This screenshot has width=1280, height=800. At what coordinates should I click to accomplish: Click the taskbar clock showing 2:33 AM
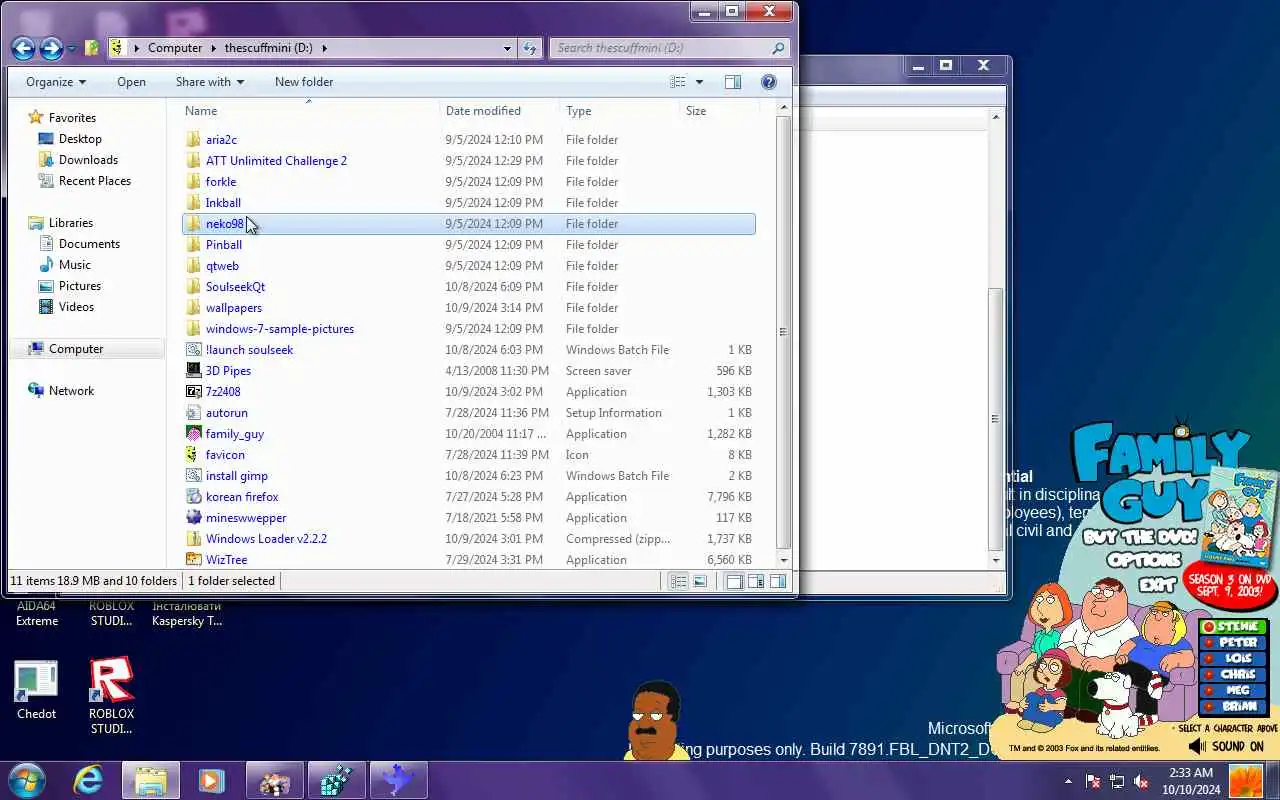pos(1190,781)
